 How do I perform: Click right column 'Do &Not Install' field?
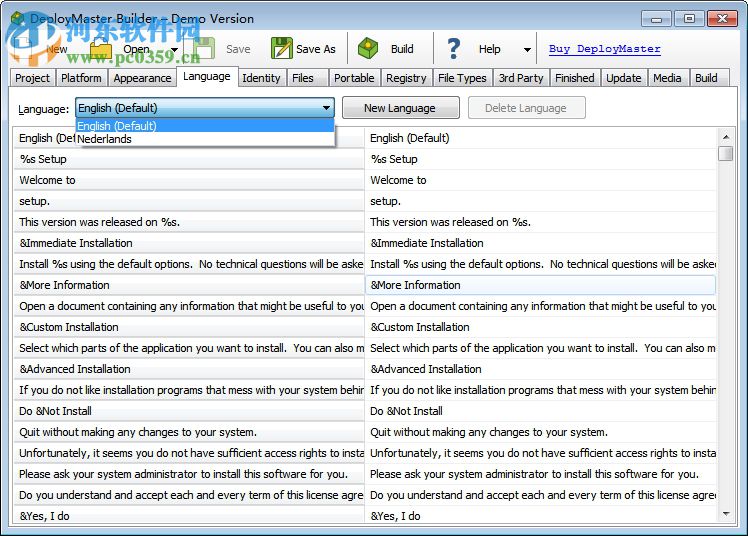pyautogui.click(x=540, y=411)
